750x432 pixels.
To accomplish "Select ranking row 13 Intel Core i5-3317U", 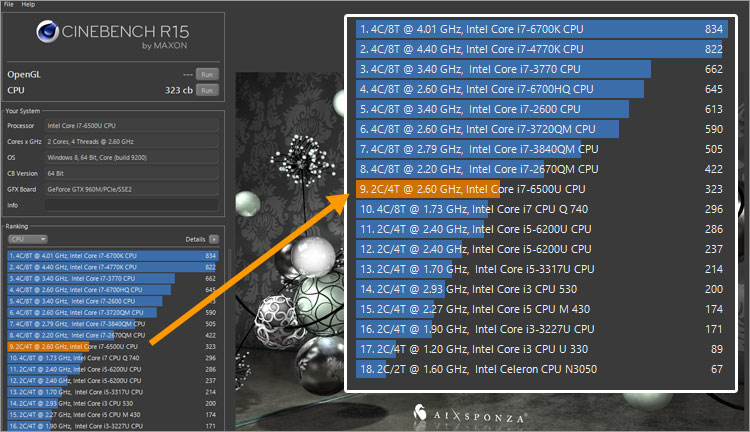I will click(113, 392).
